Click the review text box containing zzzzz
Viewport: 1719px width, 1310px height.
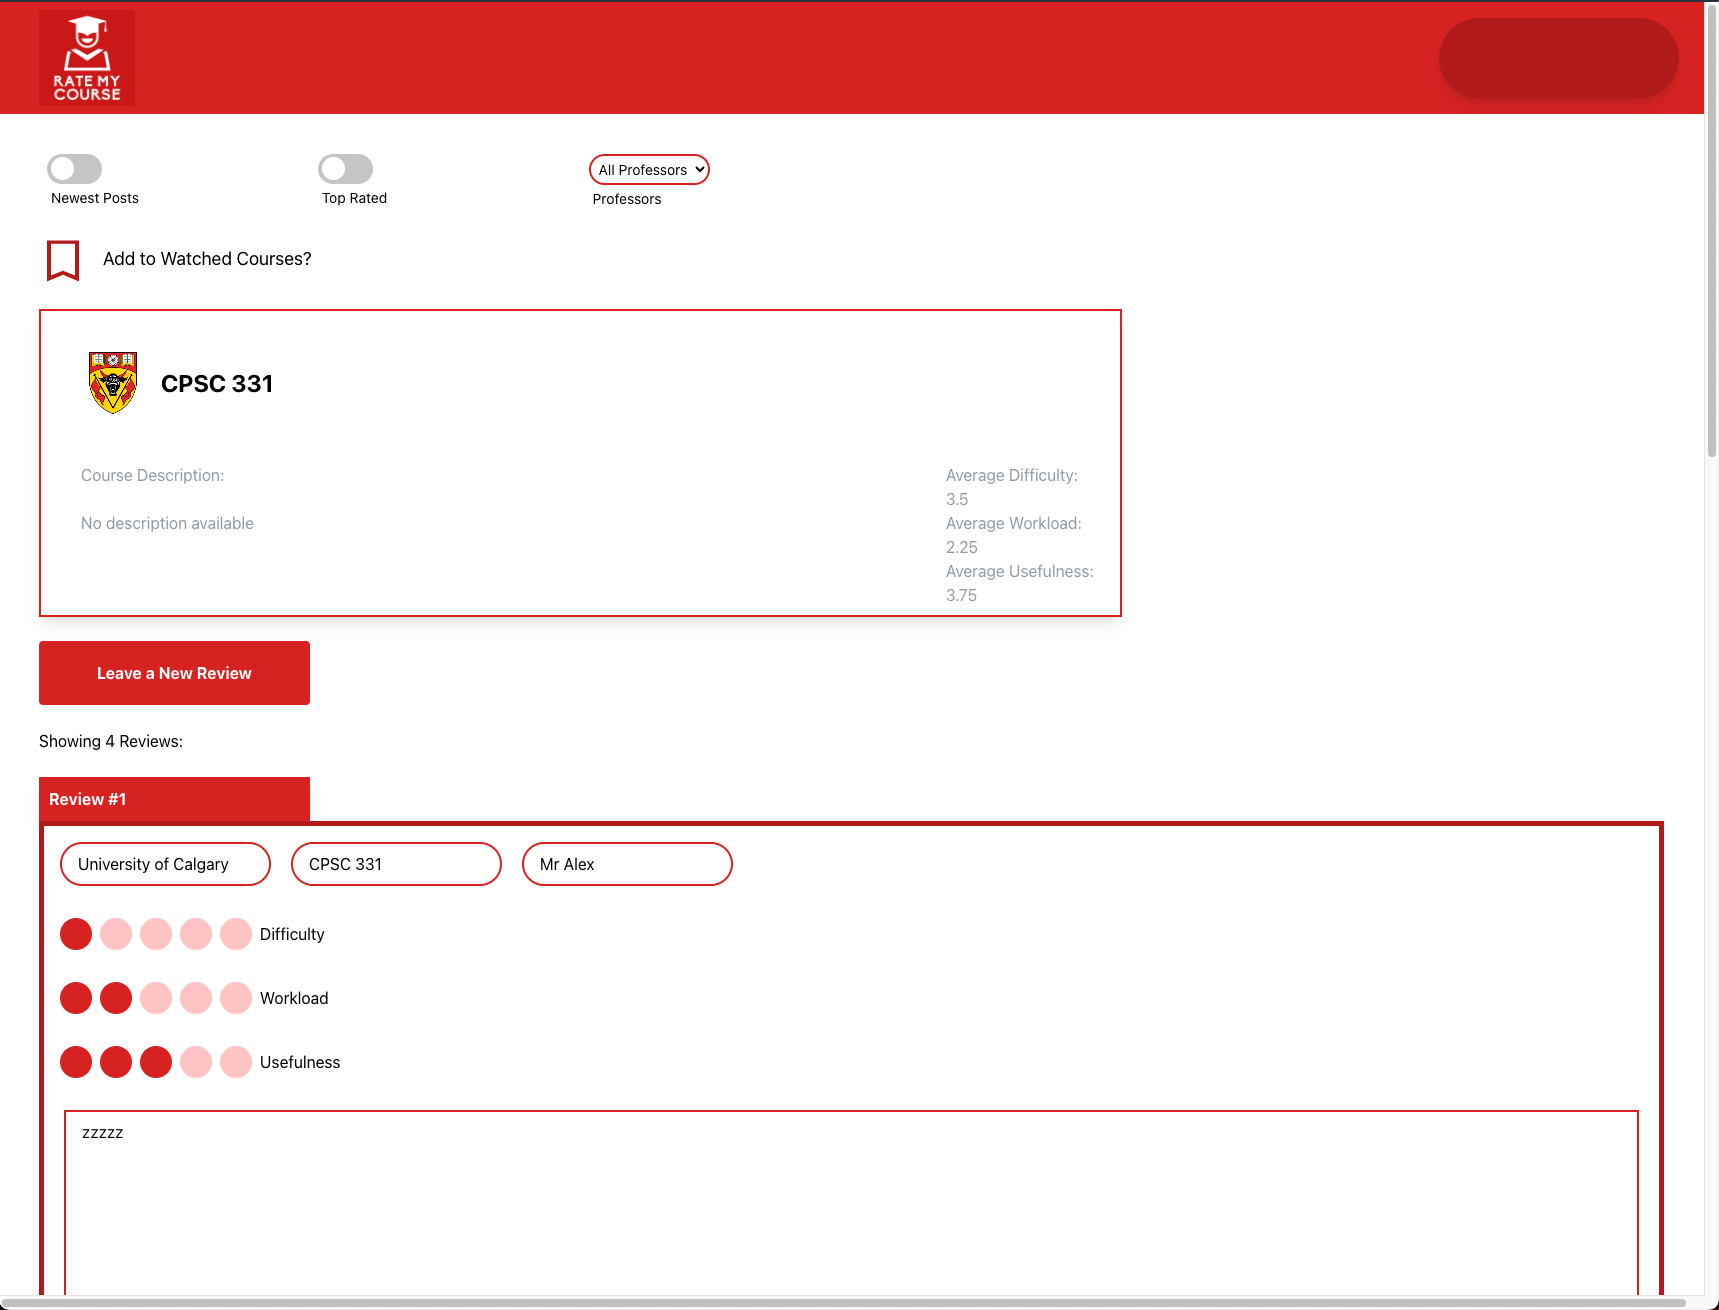click(850, 1200)
